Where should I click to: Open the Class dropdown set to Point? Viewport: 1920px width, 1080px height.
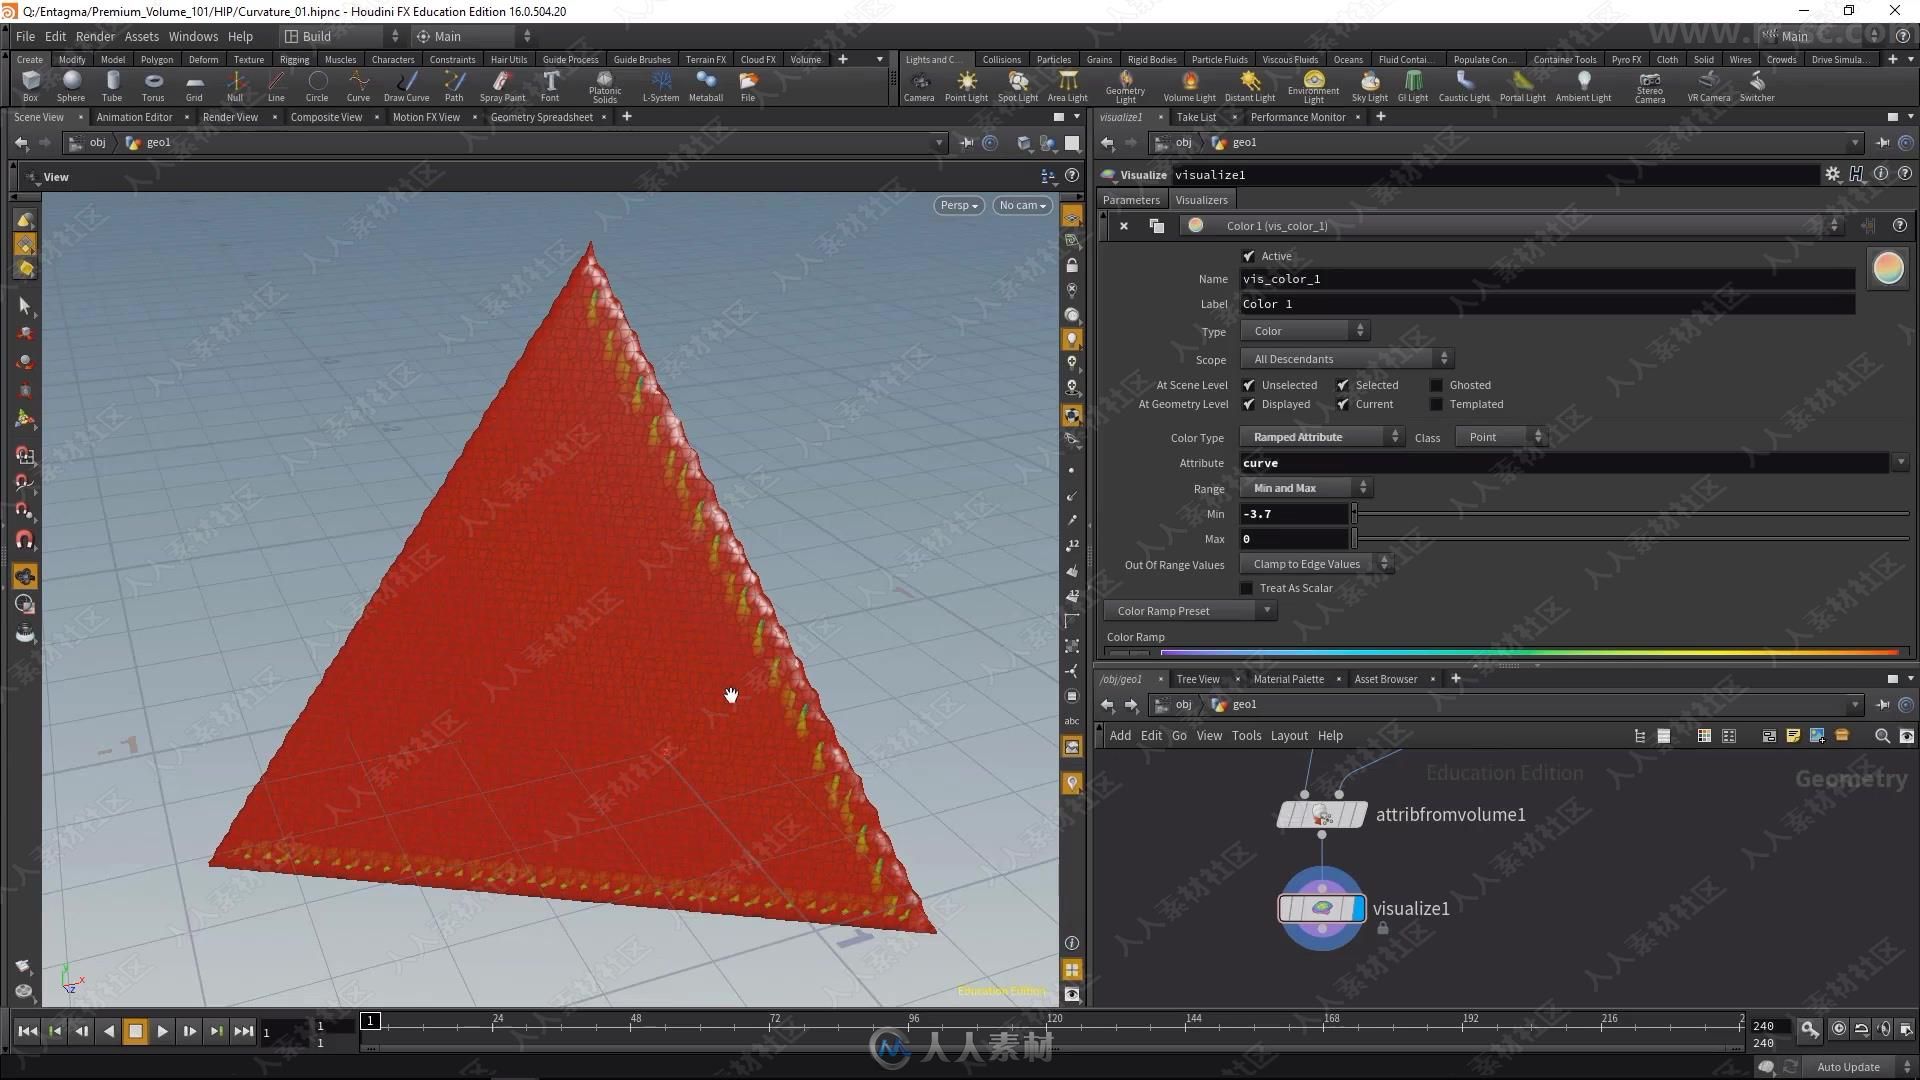click(x=1501, y=437)
